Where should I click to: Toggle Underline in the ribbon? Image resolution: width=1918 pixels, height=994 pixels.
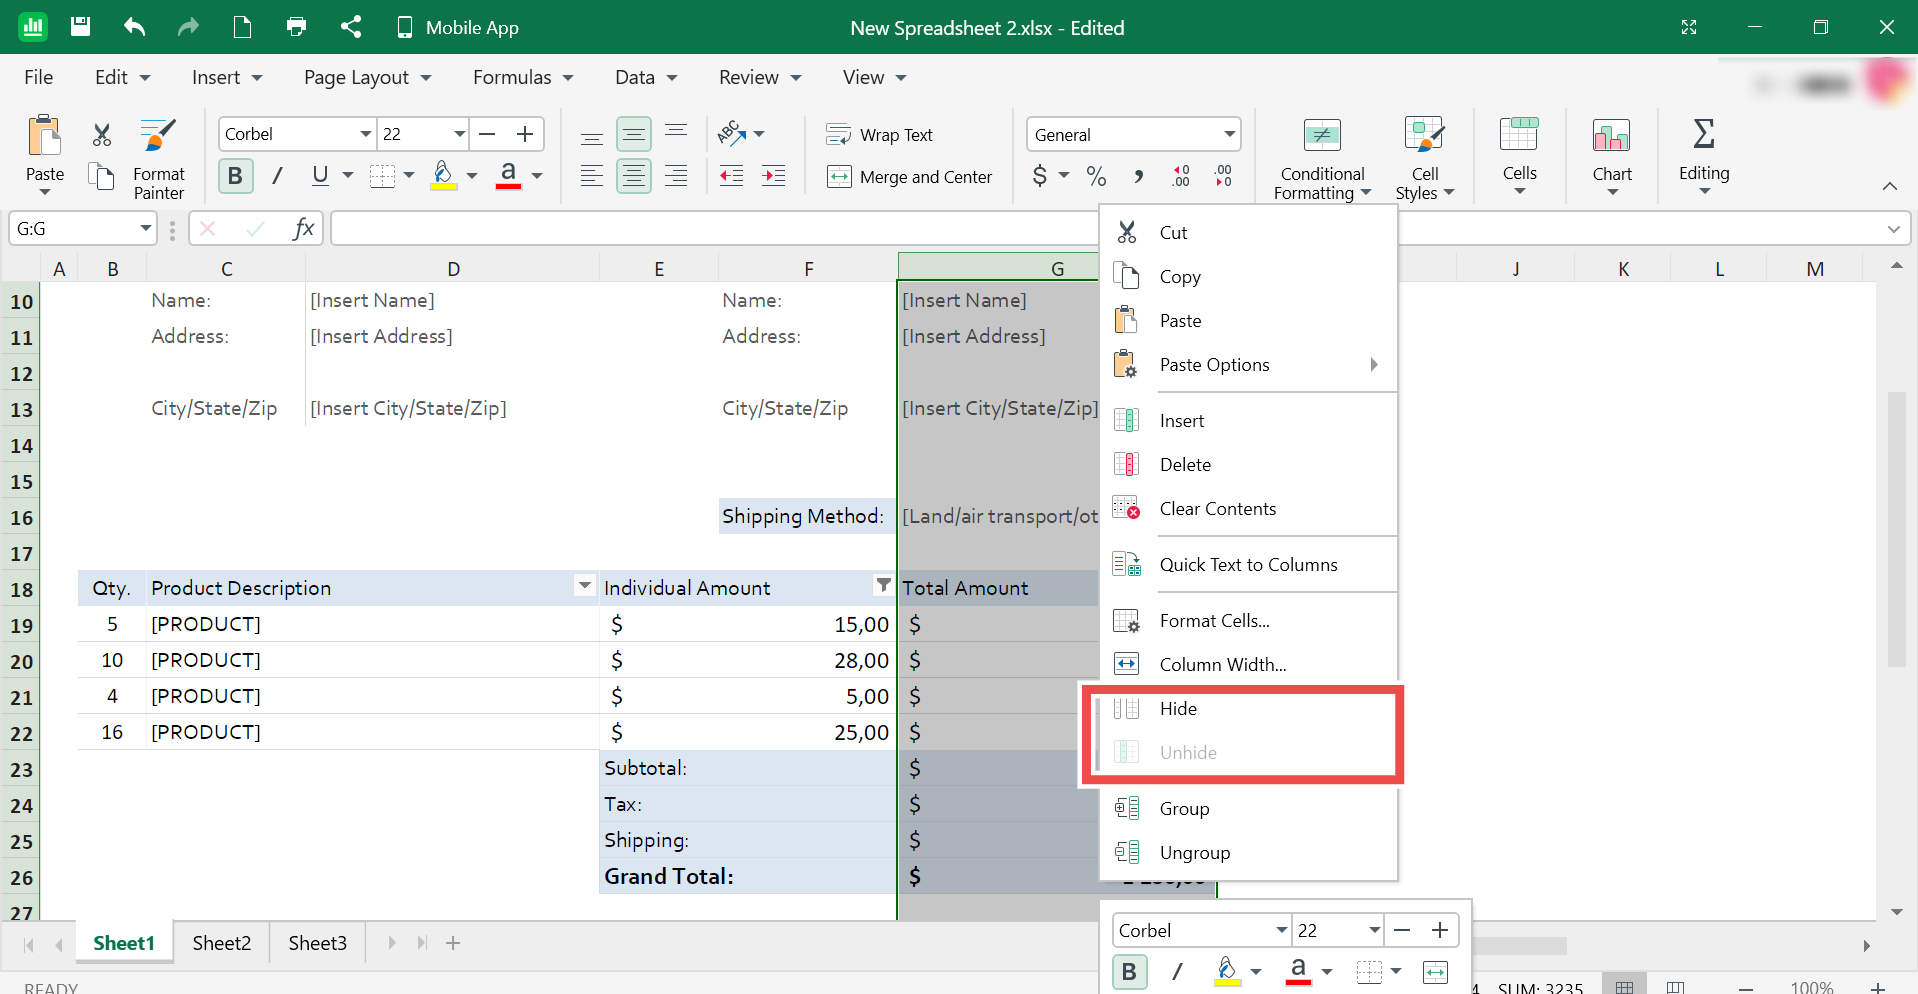(x=320, y=176)
